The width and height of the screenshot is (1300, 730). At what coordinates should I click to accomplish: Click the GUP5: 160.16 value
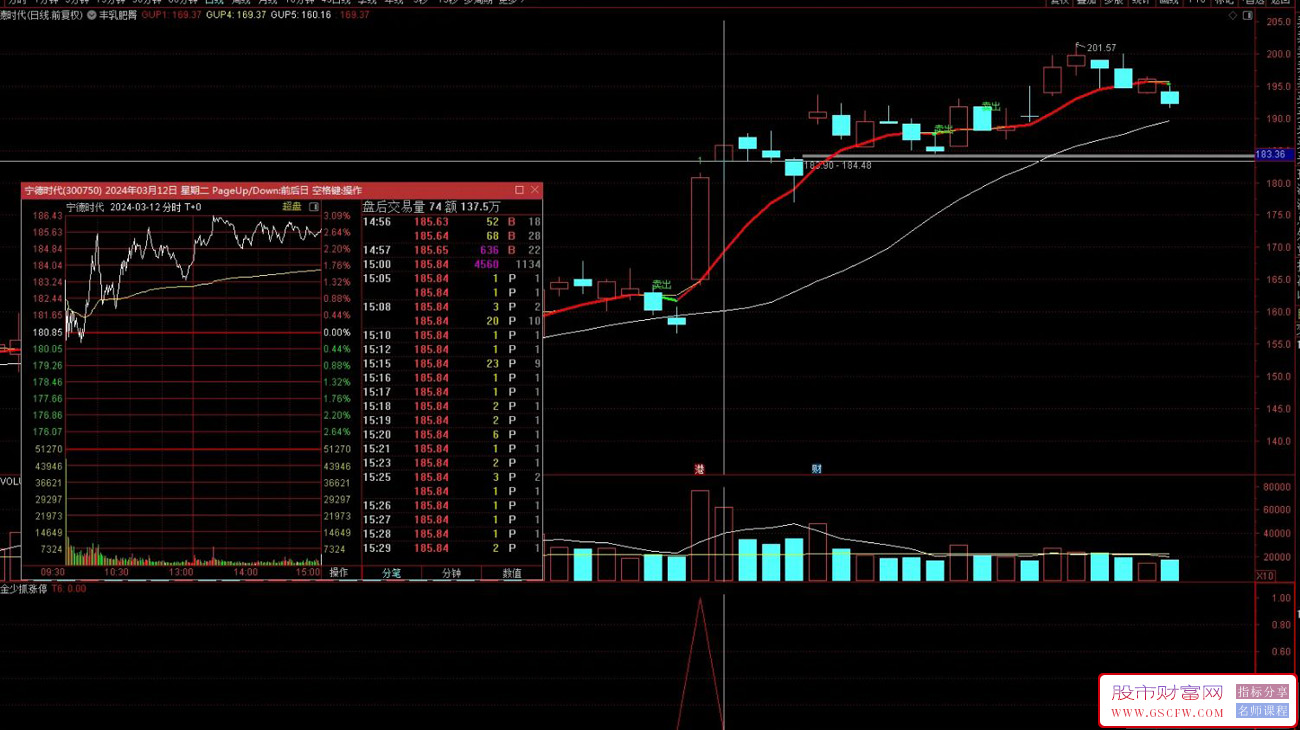point(301,16)
